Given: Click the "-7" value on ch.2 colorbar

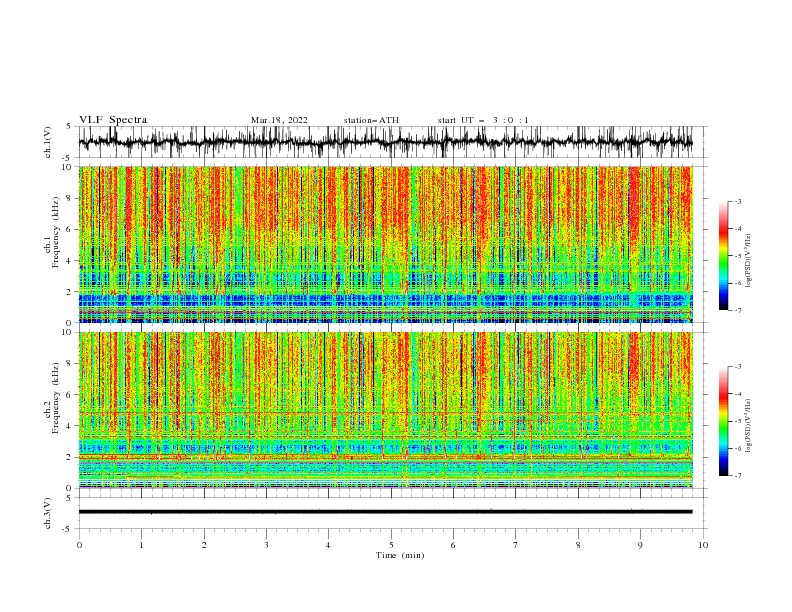Looking at the screenshot, I should point(737,476).
